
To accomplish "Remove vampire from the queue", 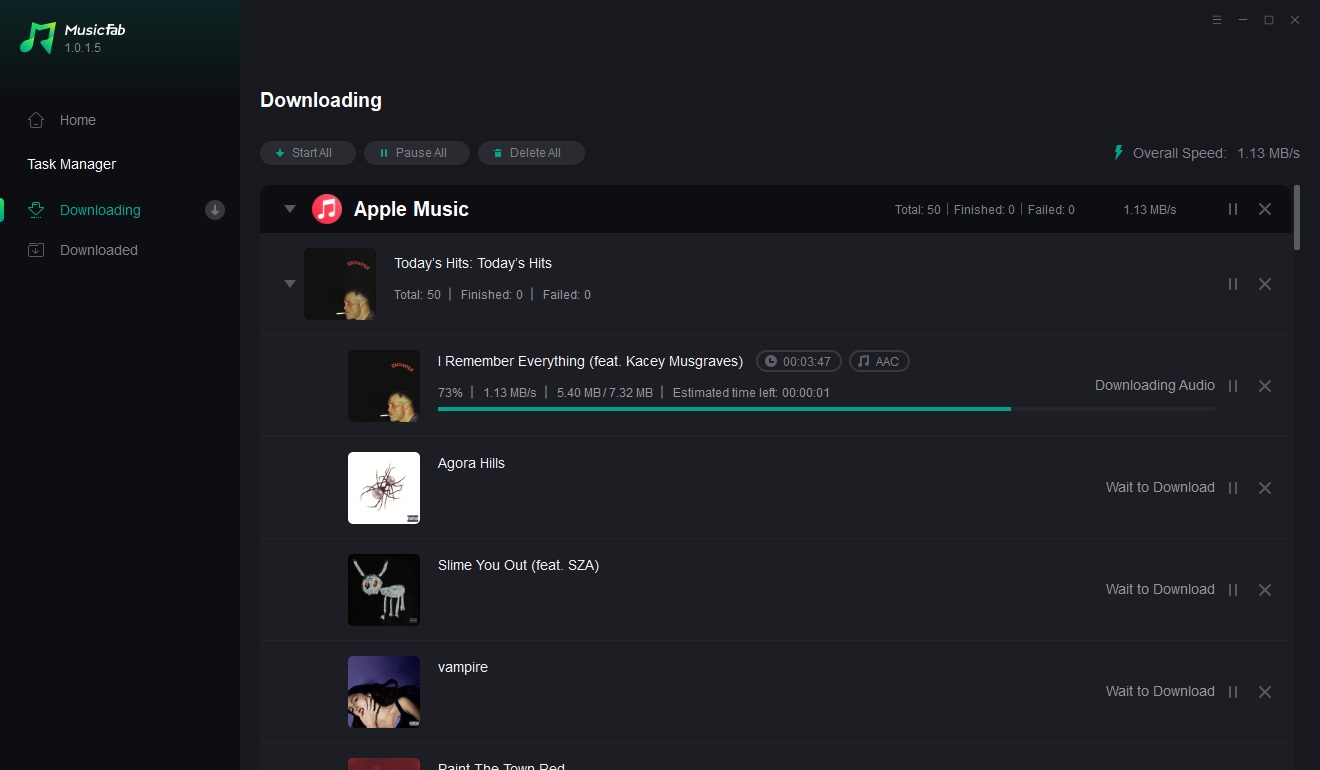I will (1265, 692).
